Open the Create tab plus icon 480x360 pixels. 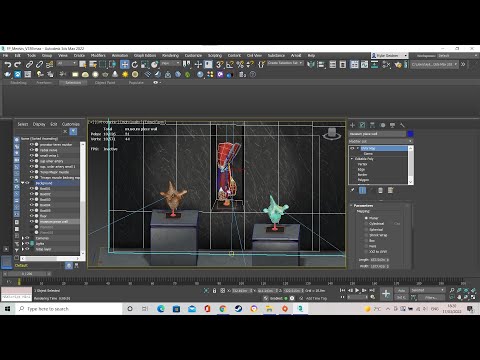coord(352,125)
